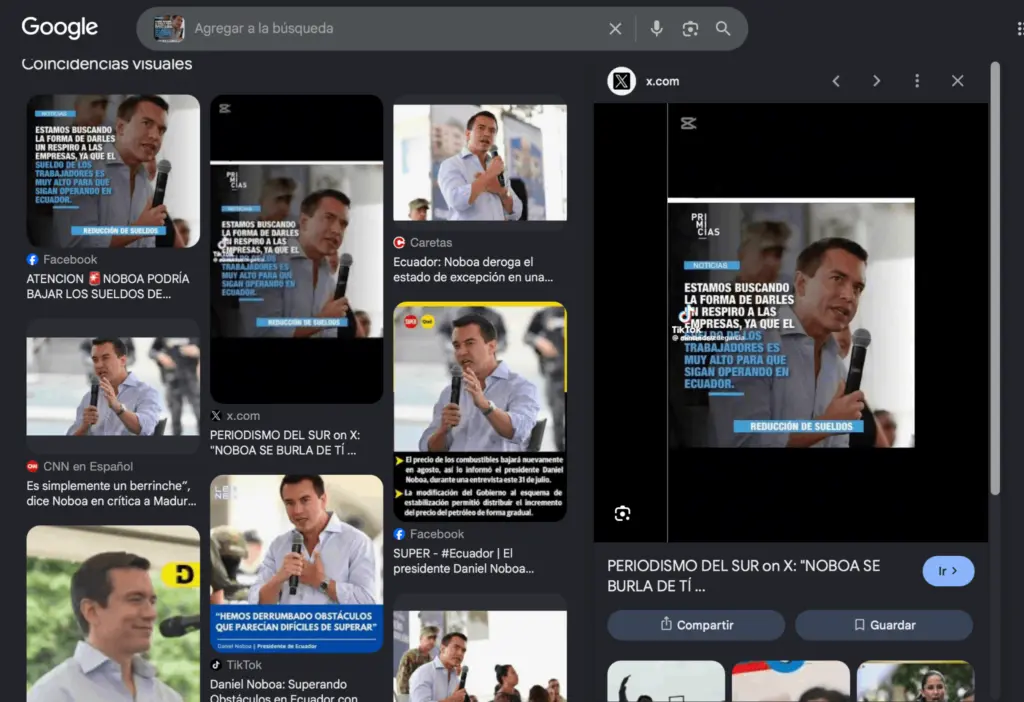
Task: Click the x.com source icon in results
Action: (216, 415)
